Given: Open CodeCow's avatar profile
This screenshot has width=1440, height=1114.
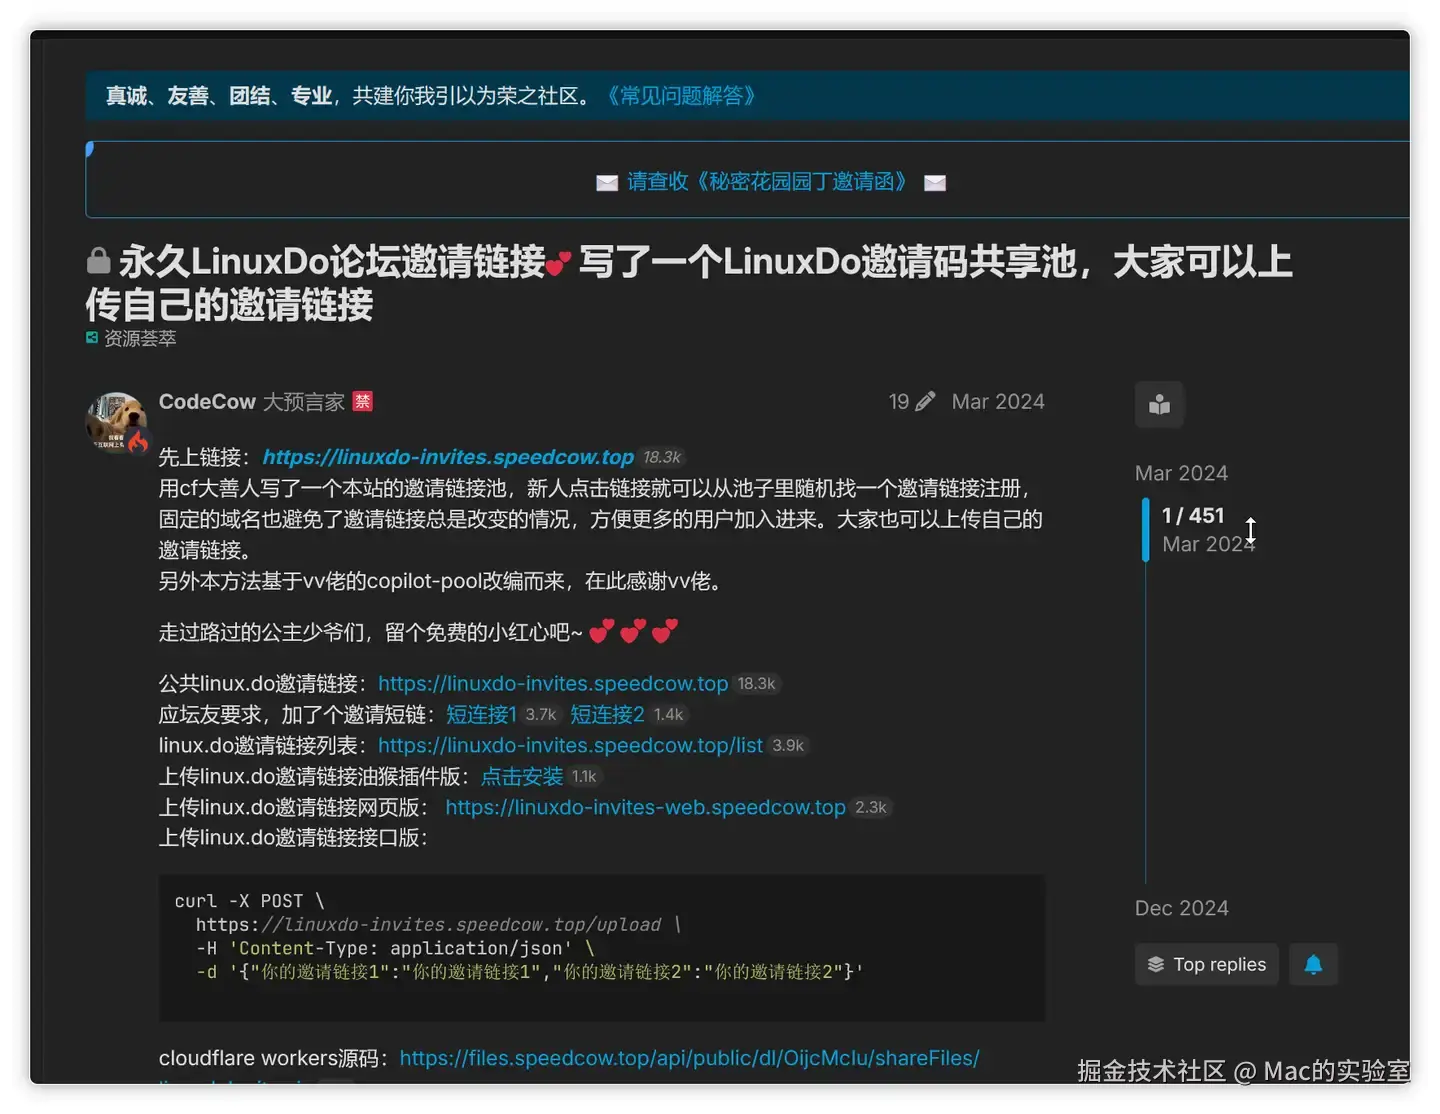Looking at the screenshot, I should (117, 422).
